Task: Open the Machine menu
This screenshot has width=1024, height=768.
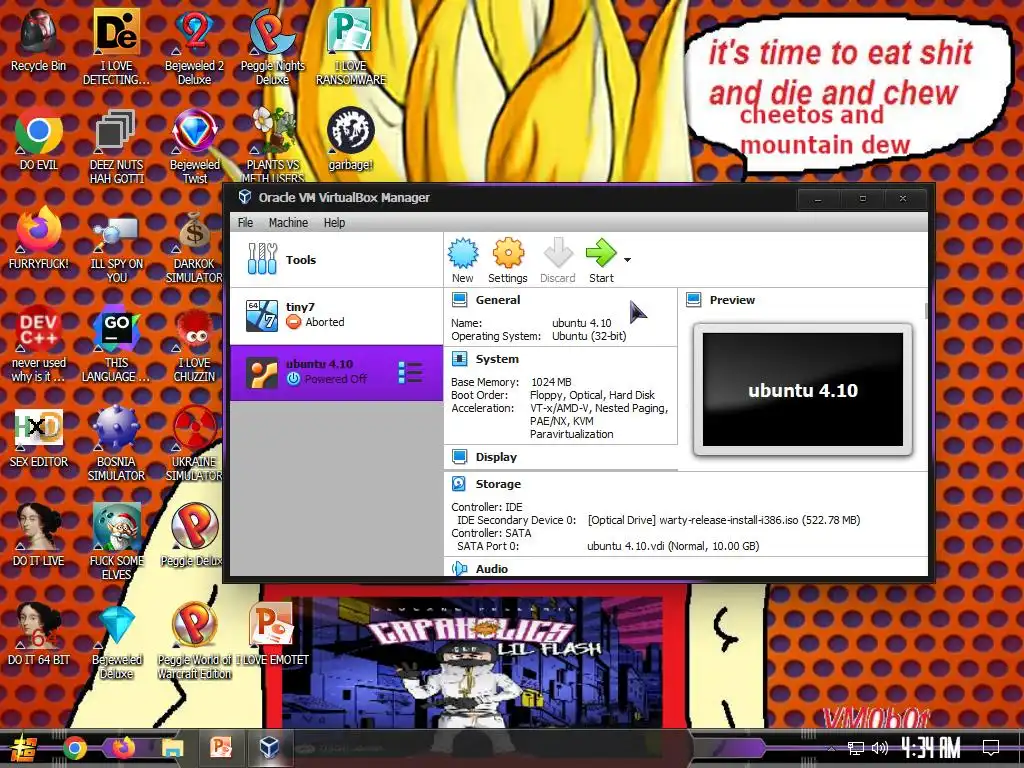Action: [288, 223]
